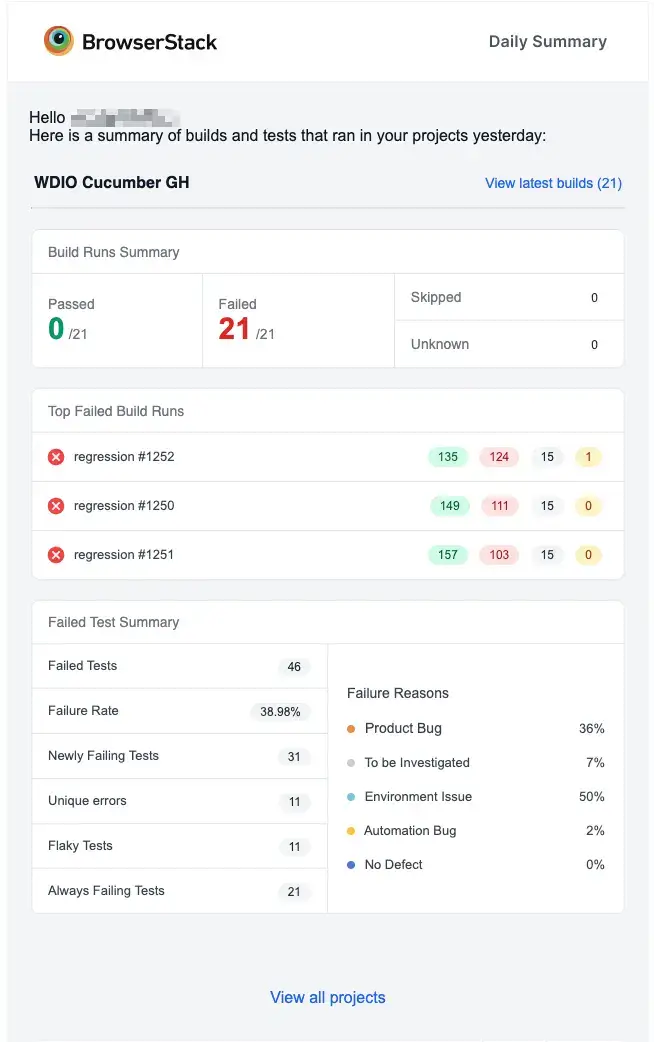Click the teal Environment Issue dot

tap(351, 797)
